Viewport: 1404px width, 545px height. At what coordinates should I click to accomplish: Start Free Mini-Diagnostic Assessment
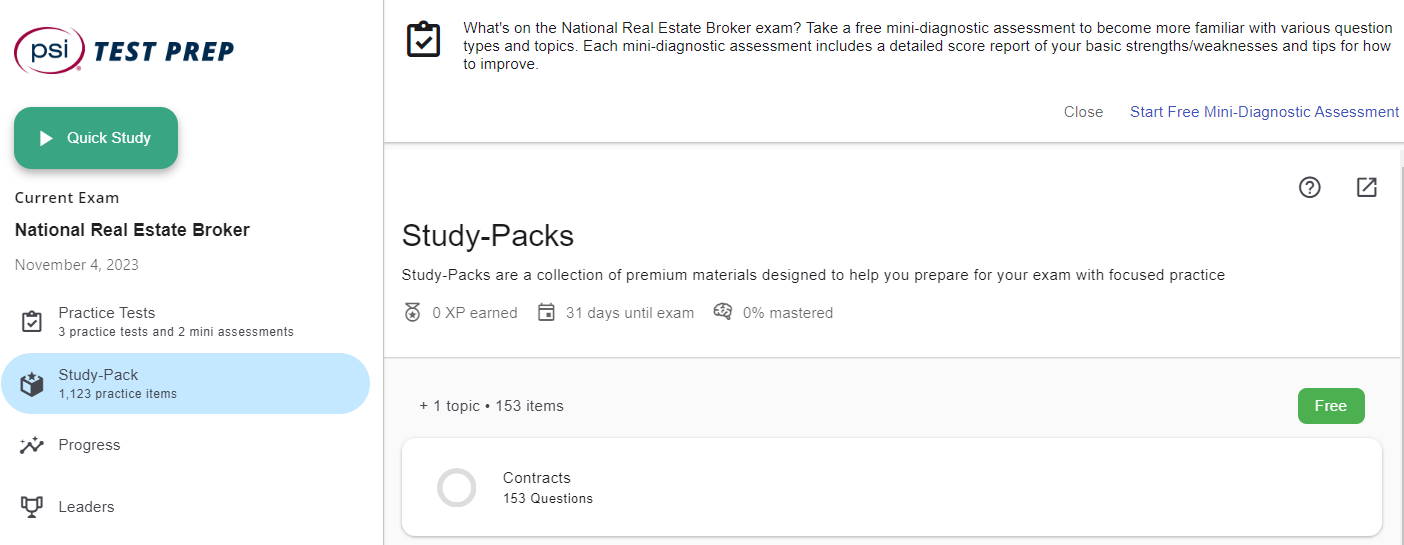1264,112
